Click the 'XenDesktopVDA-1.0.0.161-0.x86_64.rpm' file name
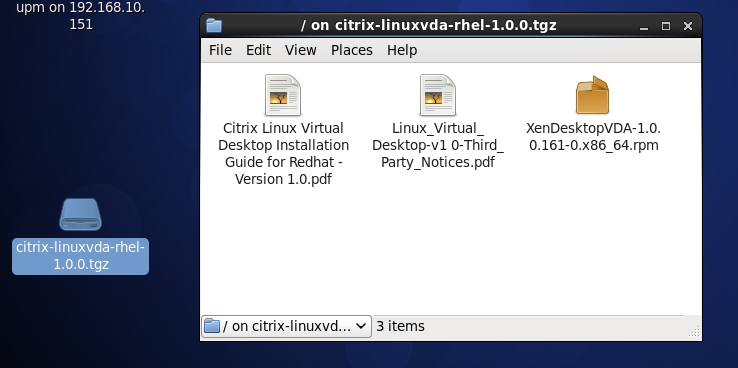Screen dimensions: 738x368 pos(594,137)
